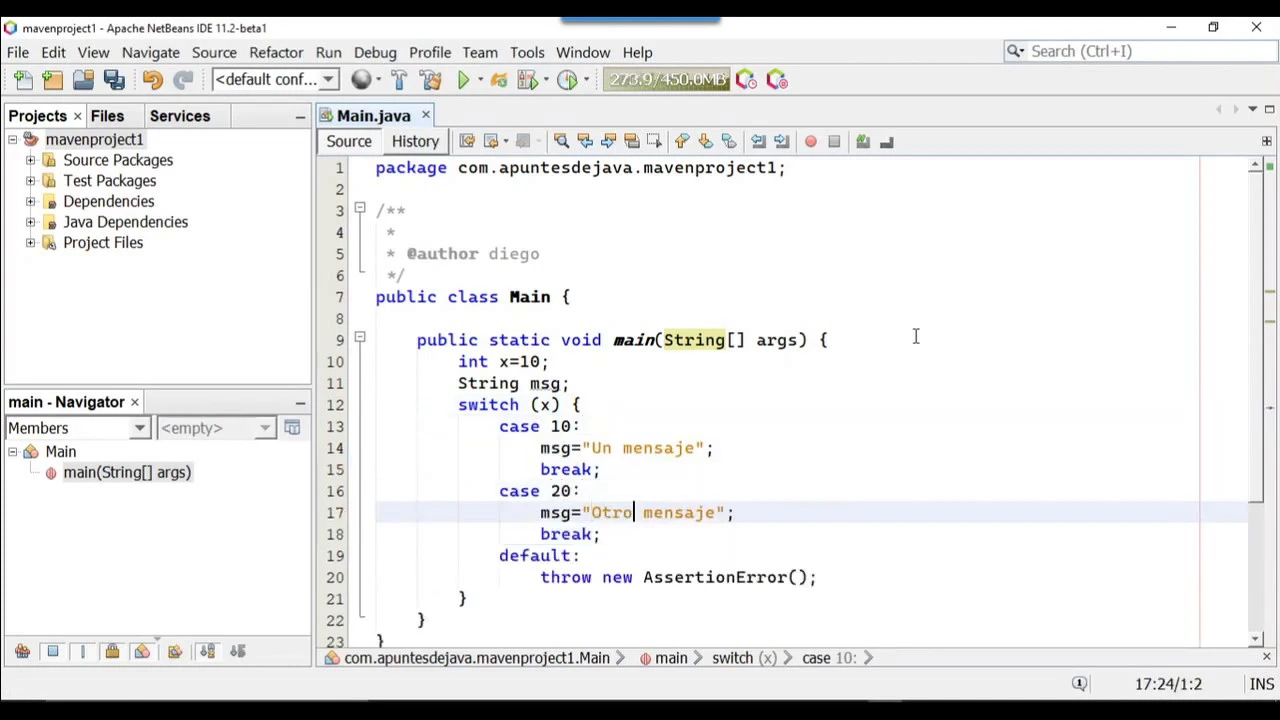Collapse the Javadoc comment fold at line 3
Image resolution: width=1280 pixels, height=720 pixels.
[x=360, y=209]
